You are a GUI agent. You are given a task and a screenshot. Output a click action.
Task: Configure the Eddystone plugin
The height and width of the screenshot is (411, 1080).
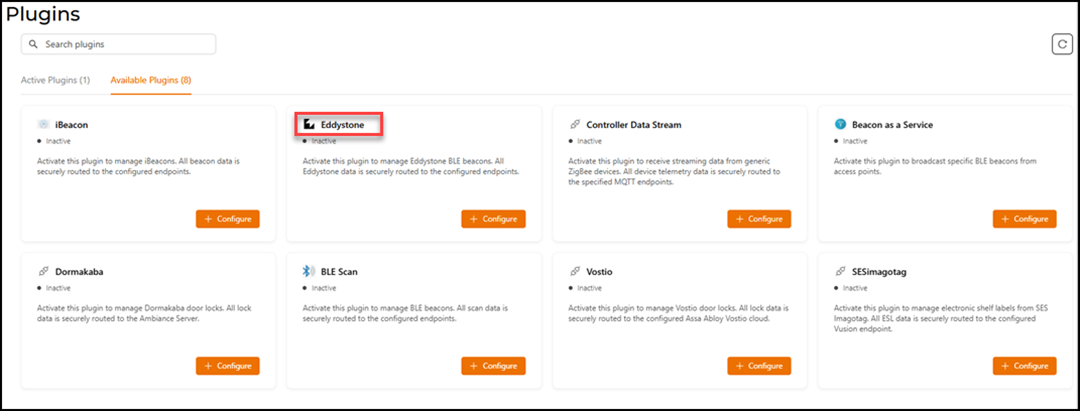[x=493, y=219]
